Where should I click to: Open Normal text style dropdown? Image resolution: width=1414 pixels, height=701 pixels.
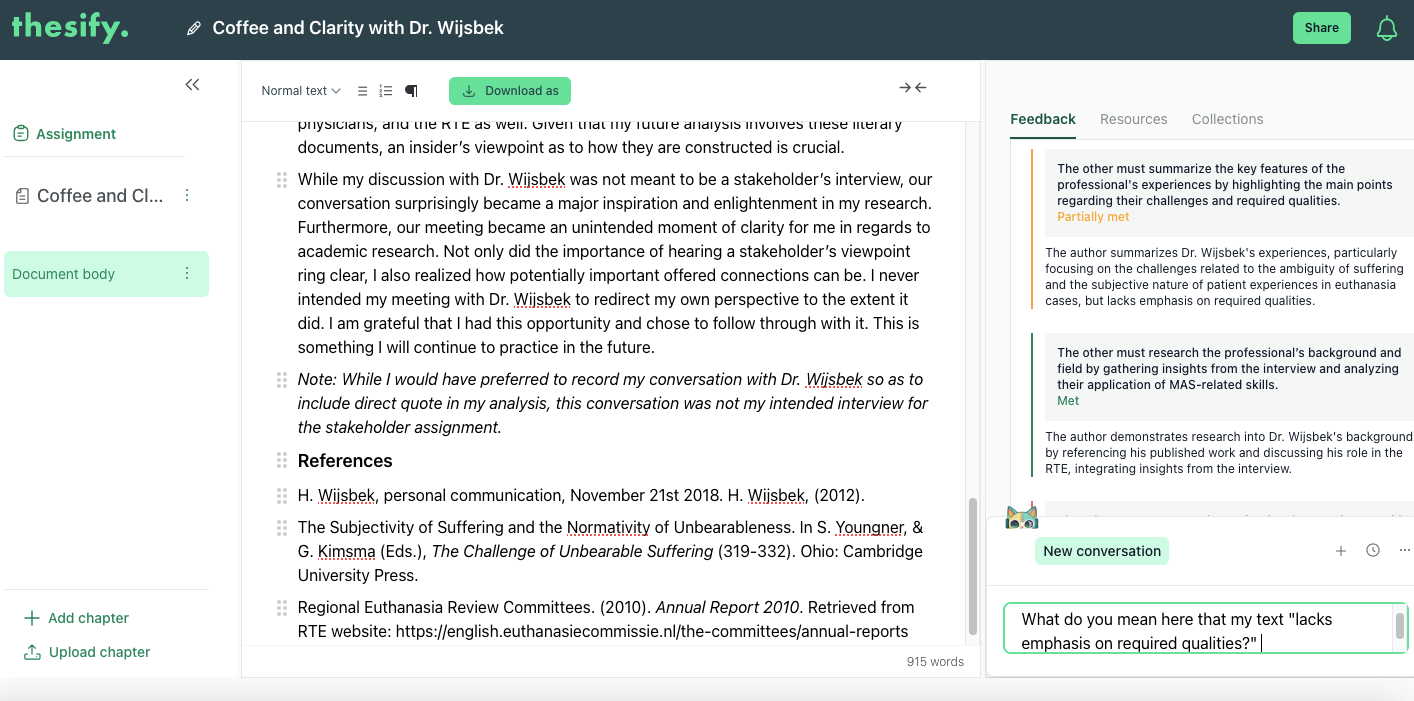(x=301, y=91)
